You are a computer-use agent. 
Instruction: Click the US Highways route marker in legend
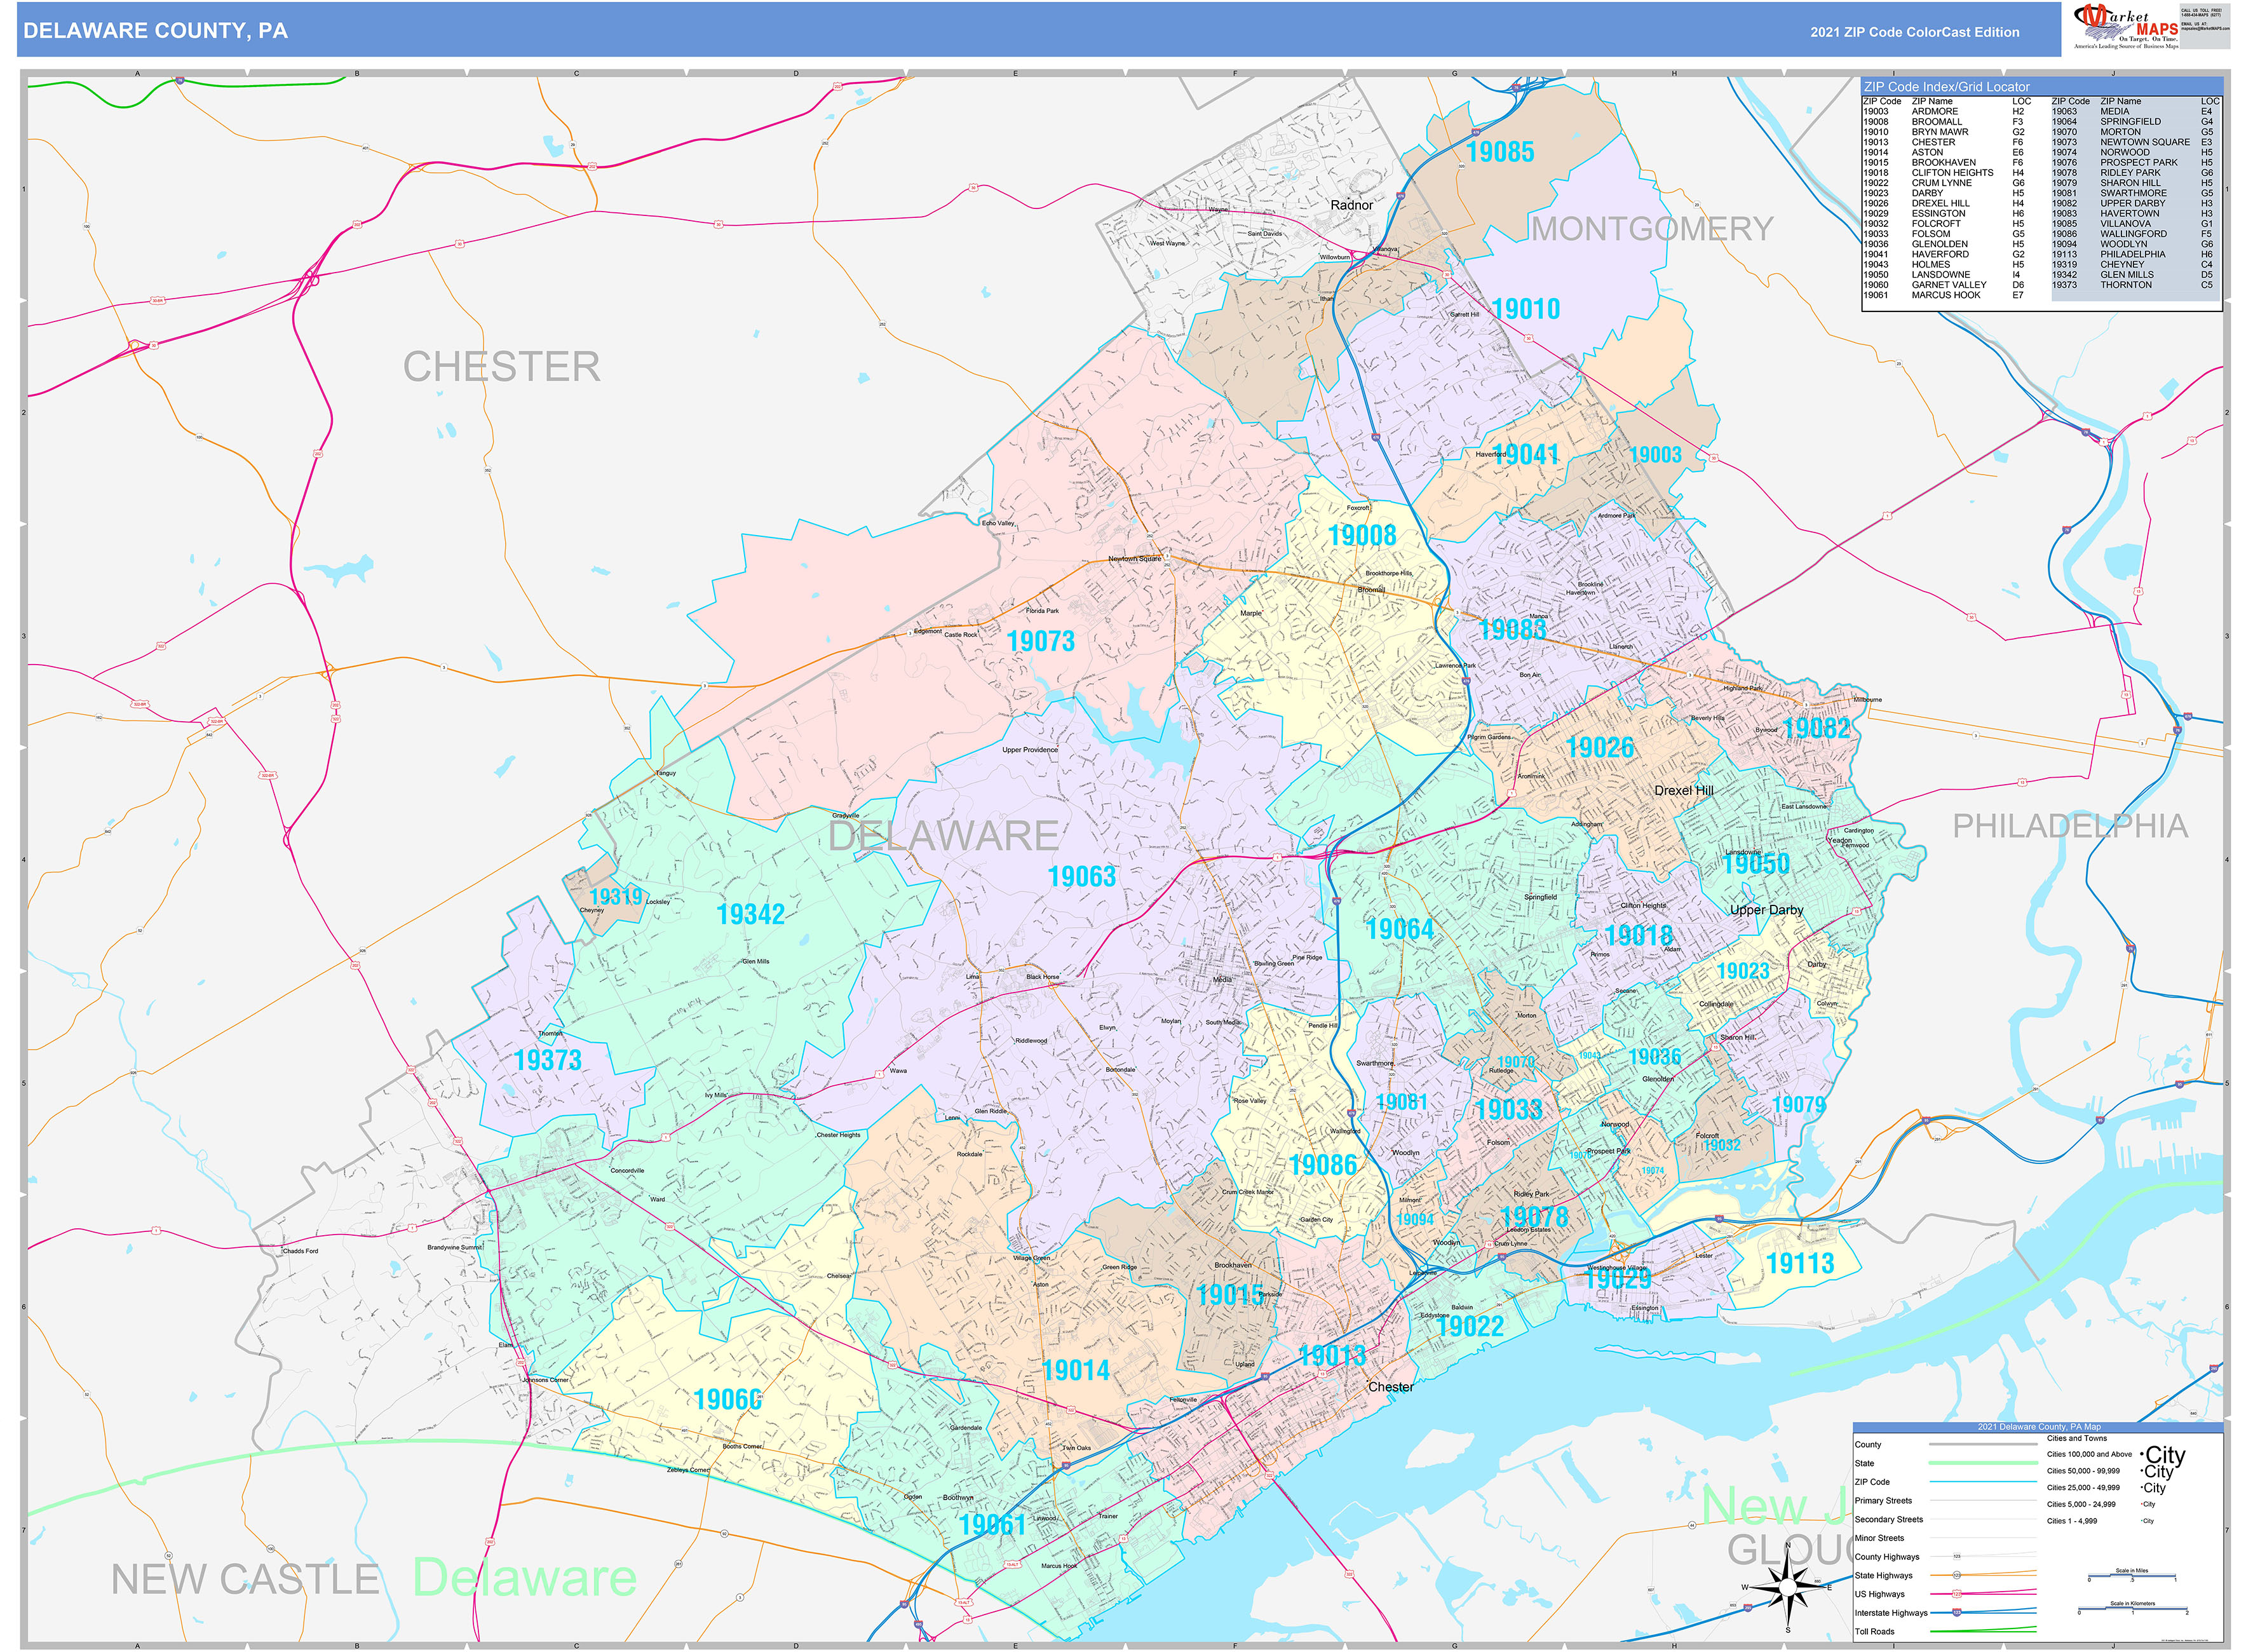pyautogui.click(x=1957, y=1594)
